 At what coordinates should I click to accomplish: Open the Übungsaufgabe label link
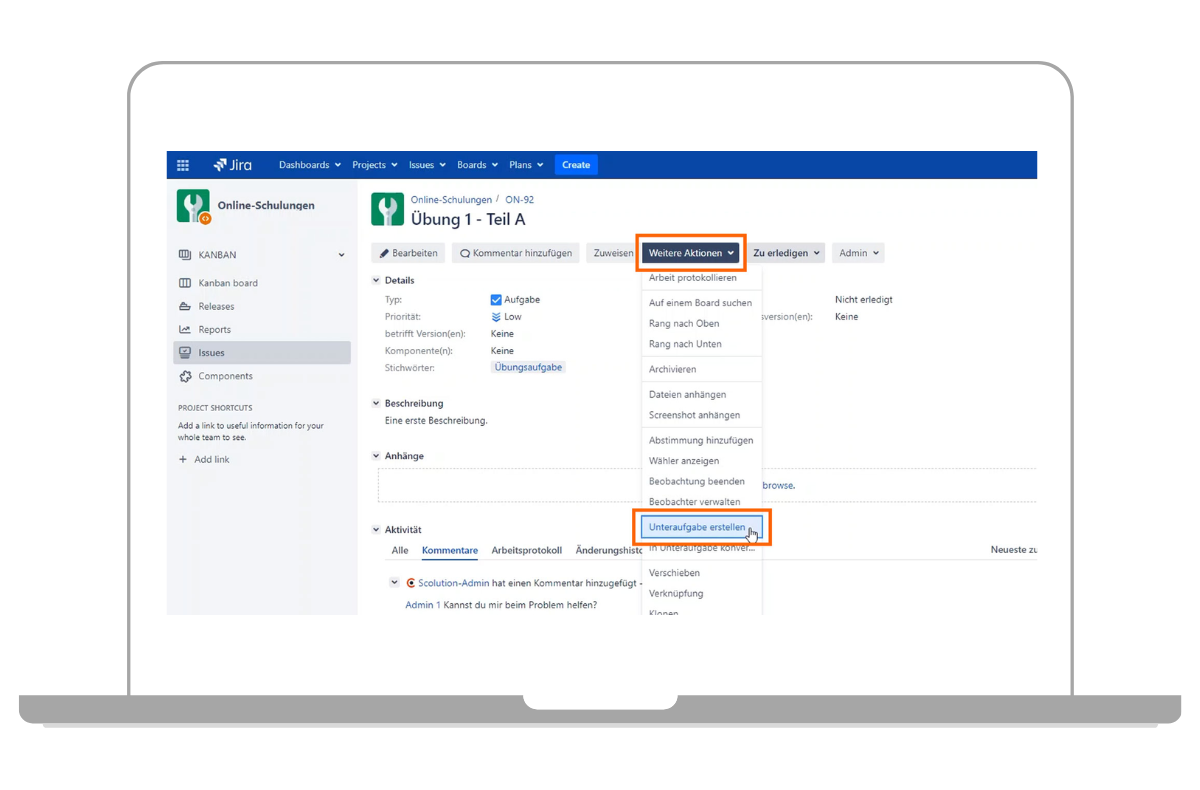(x=529, y=367)
